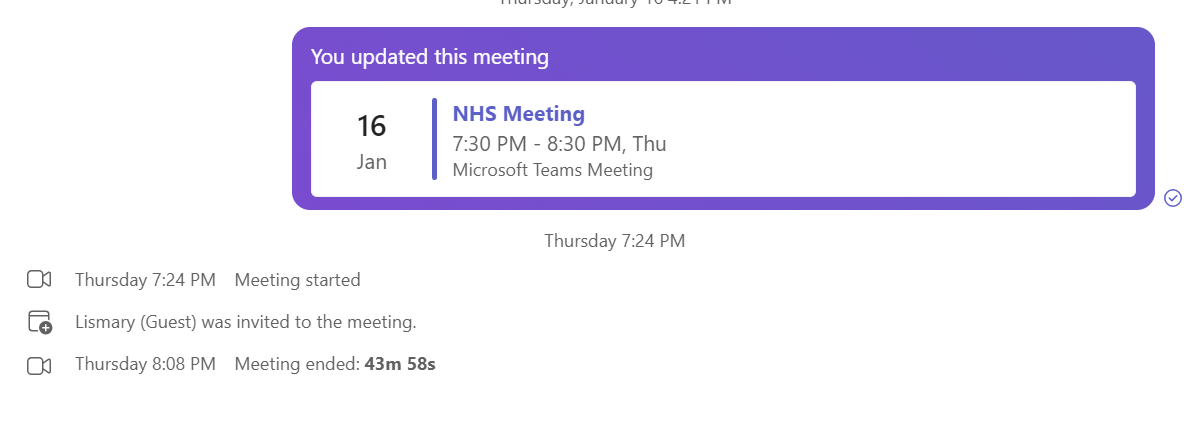Click the 43m 58s meeting duration
1201x435 pixels.
coord(400,364)
